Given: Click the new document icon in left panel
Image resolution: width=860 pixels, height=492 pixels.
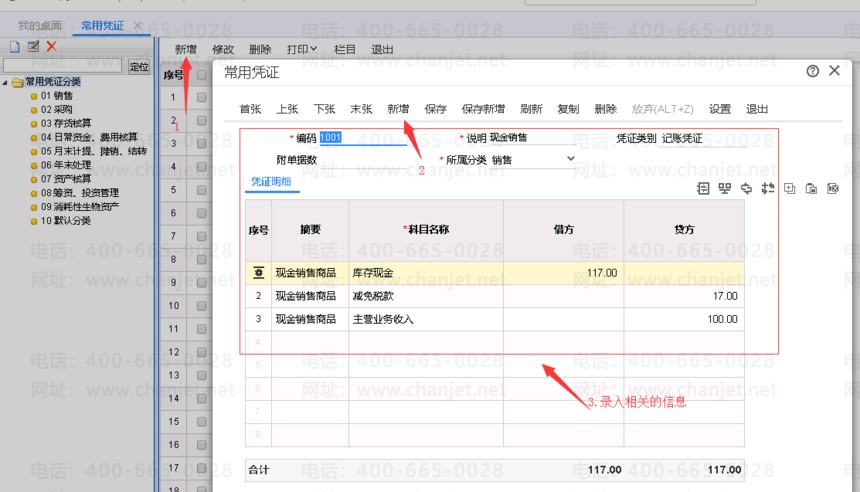Looking at the screenshot, I should 14,47.
